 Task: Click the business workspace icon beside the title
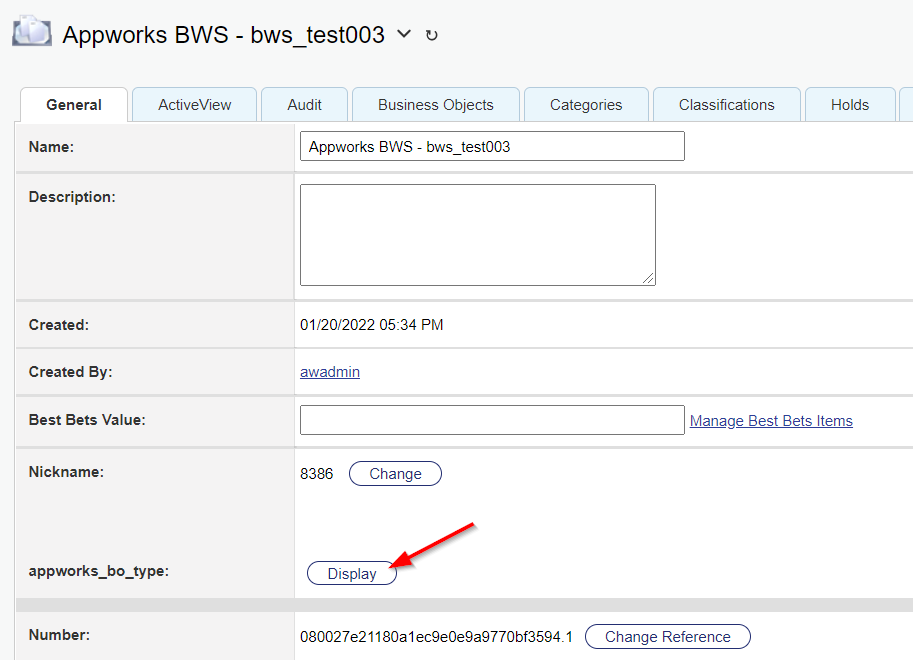(x=31, y=32)
